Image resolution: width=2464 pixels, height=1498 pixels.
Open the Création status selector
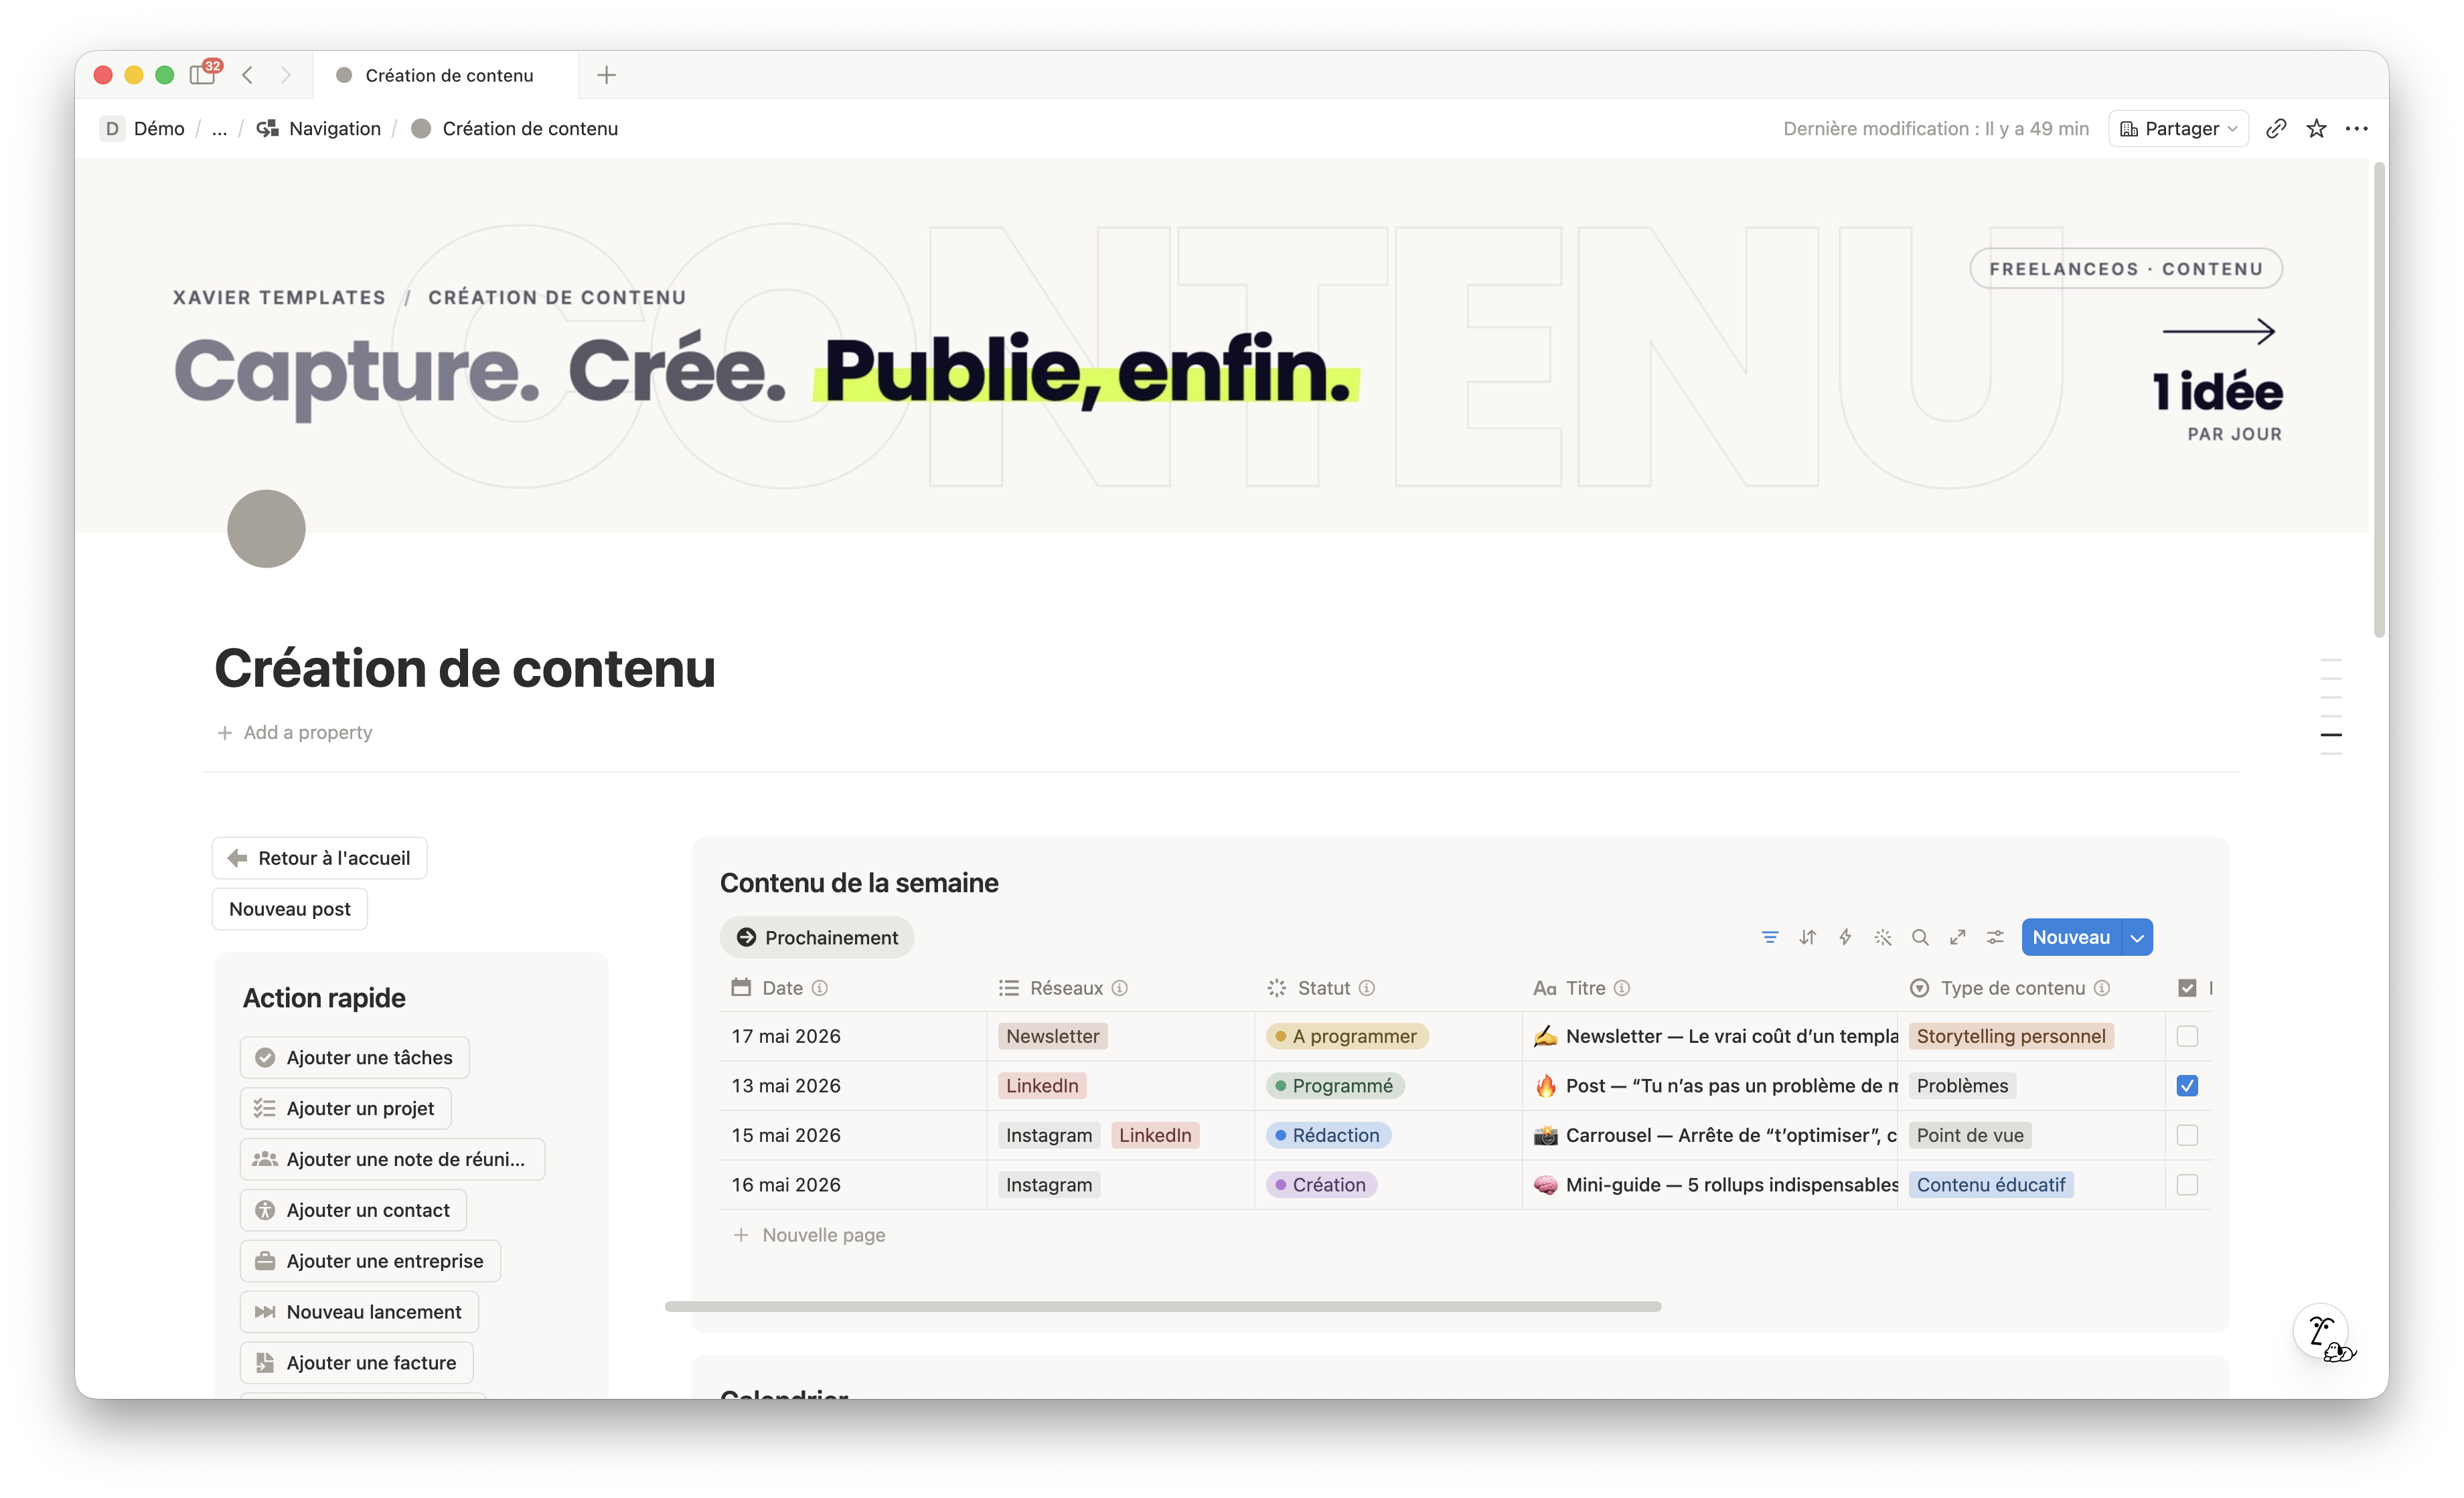1321,1185
